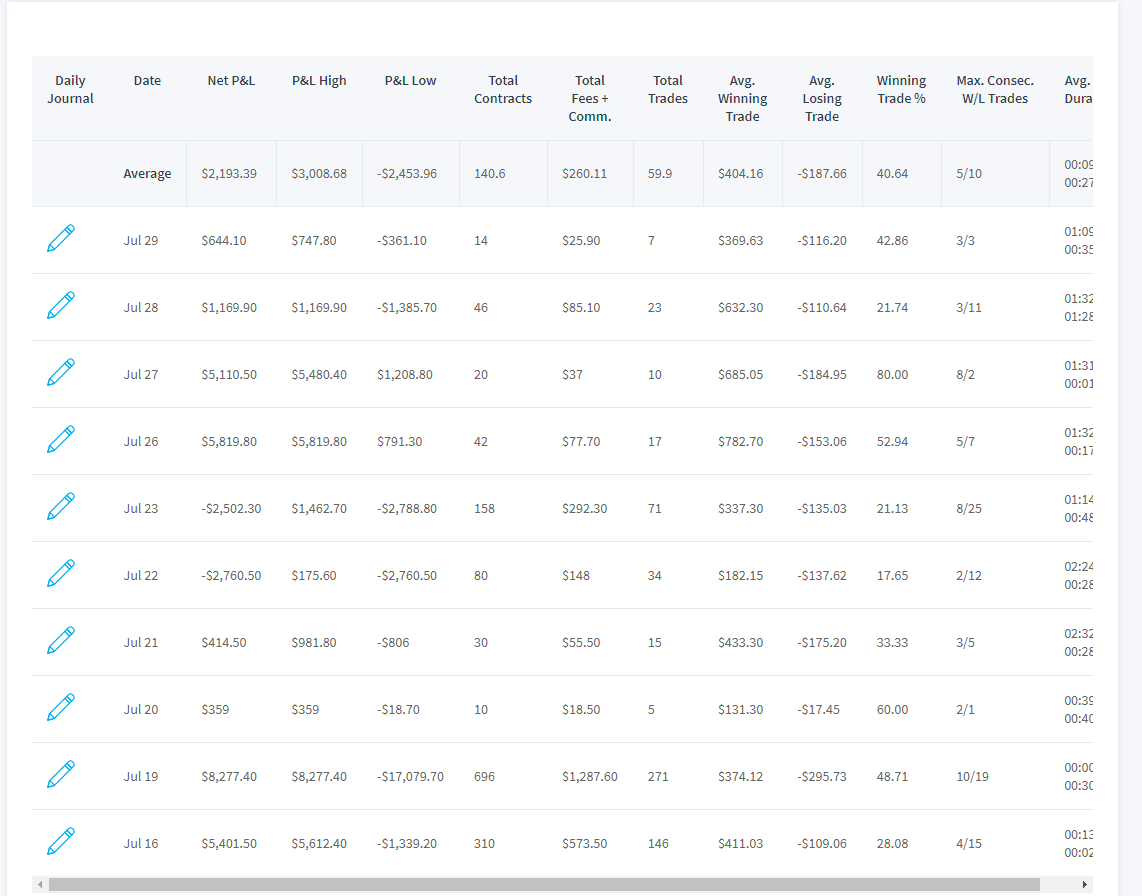
Task: Open the pencil icon for Jul 21
Action: [x=61, y=640]
